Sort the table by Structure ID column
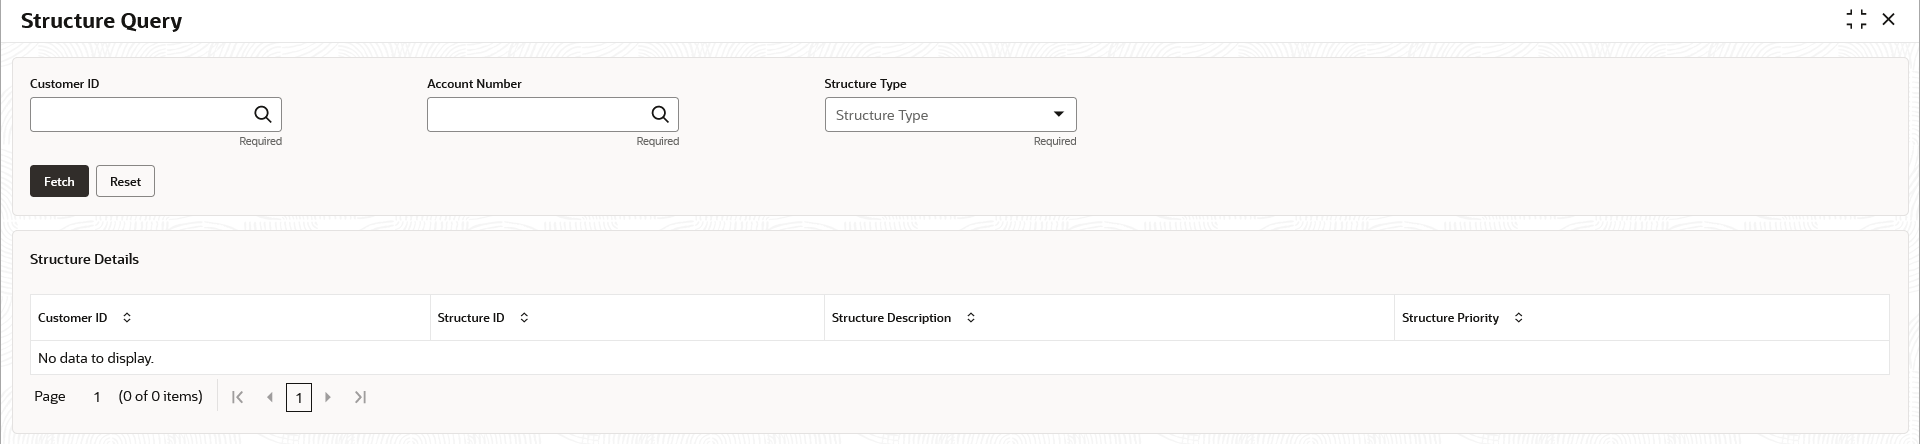Screen dimensions: 1920x444 coord(524,318)
